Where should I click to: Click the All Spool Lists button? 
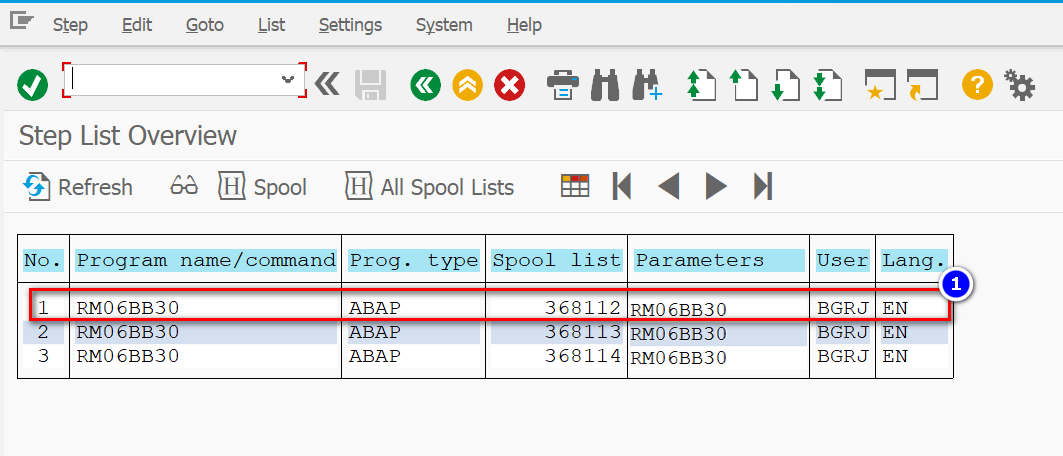pos(430,187)
